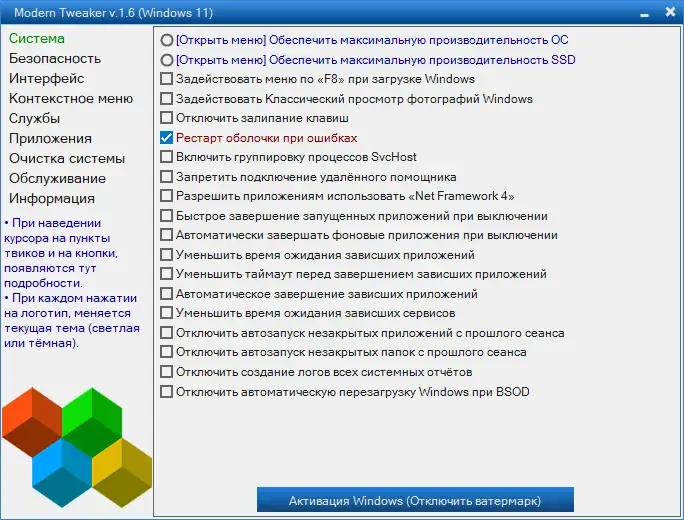This screenshot has width=684, height=520.
Task: Tick 'Быстрое завершение запущенных приложений' checkbox
Action: tap(166, 216)
